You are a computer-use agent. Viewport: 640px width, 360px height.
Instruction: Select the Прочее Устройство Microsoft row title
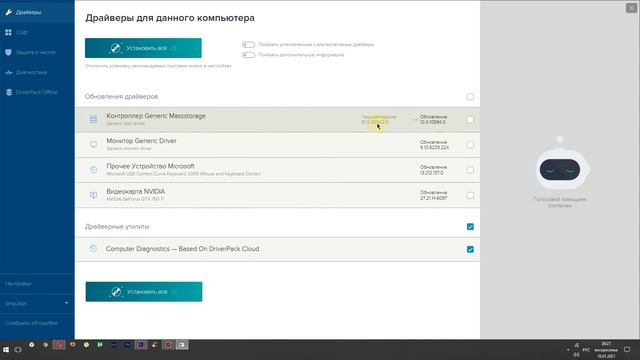click(150, 166)
